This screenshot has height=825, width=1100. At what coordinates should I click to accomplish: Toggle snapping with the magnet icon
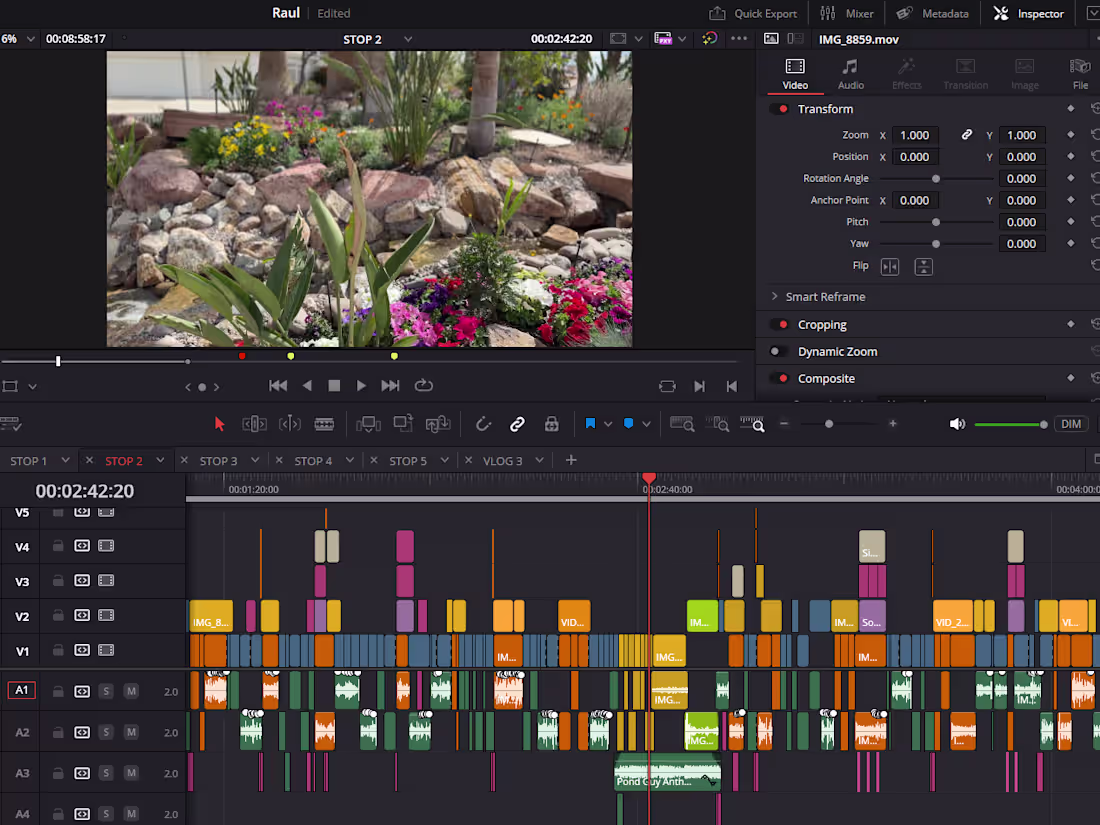(483, 423)
